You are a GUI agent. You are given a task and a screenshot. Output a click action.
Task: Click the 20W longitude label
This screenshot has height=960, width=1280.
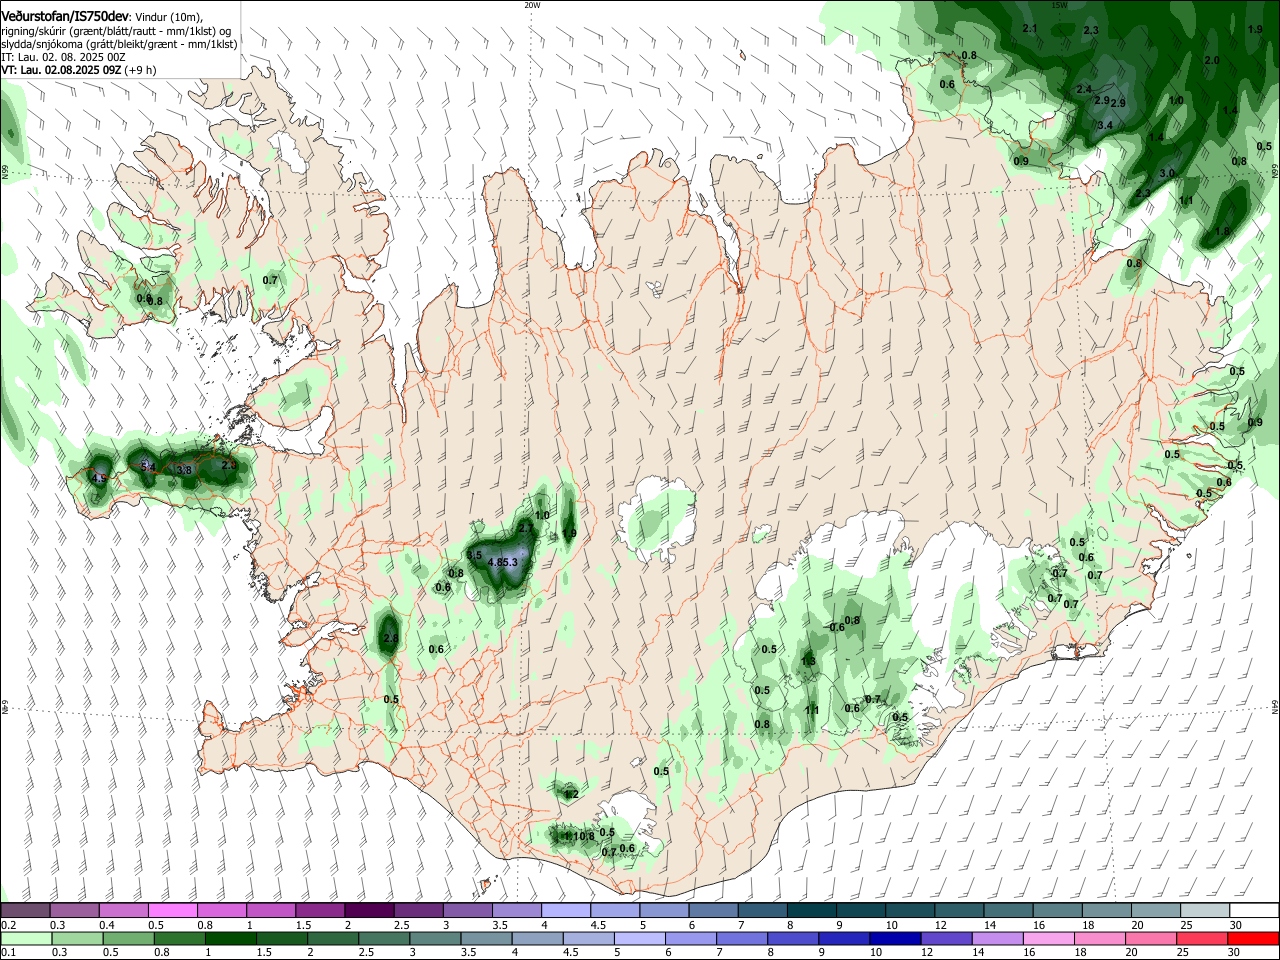532,5
